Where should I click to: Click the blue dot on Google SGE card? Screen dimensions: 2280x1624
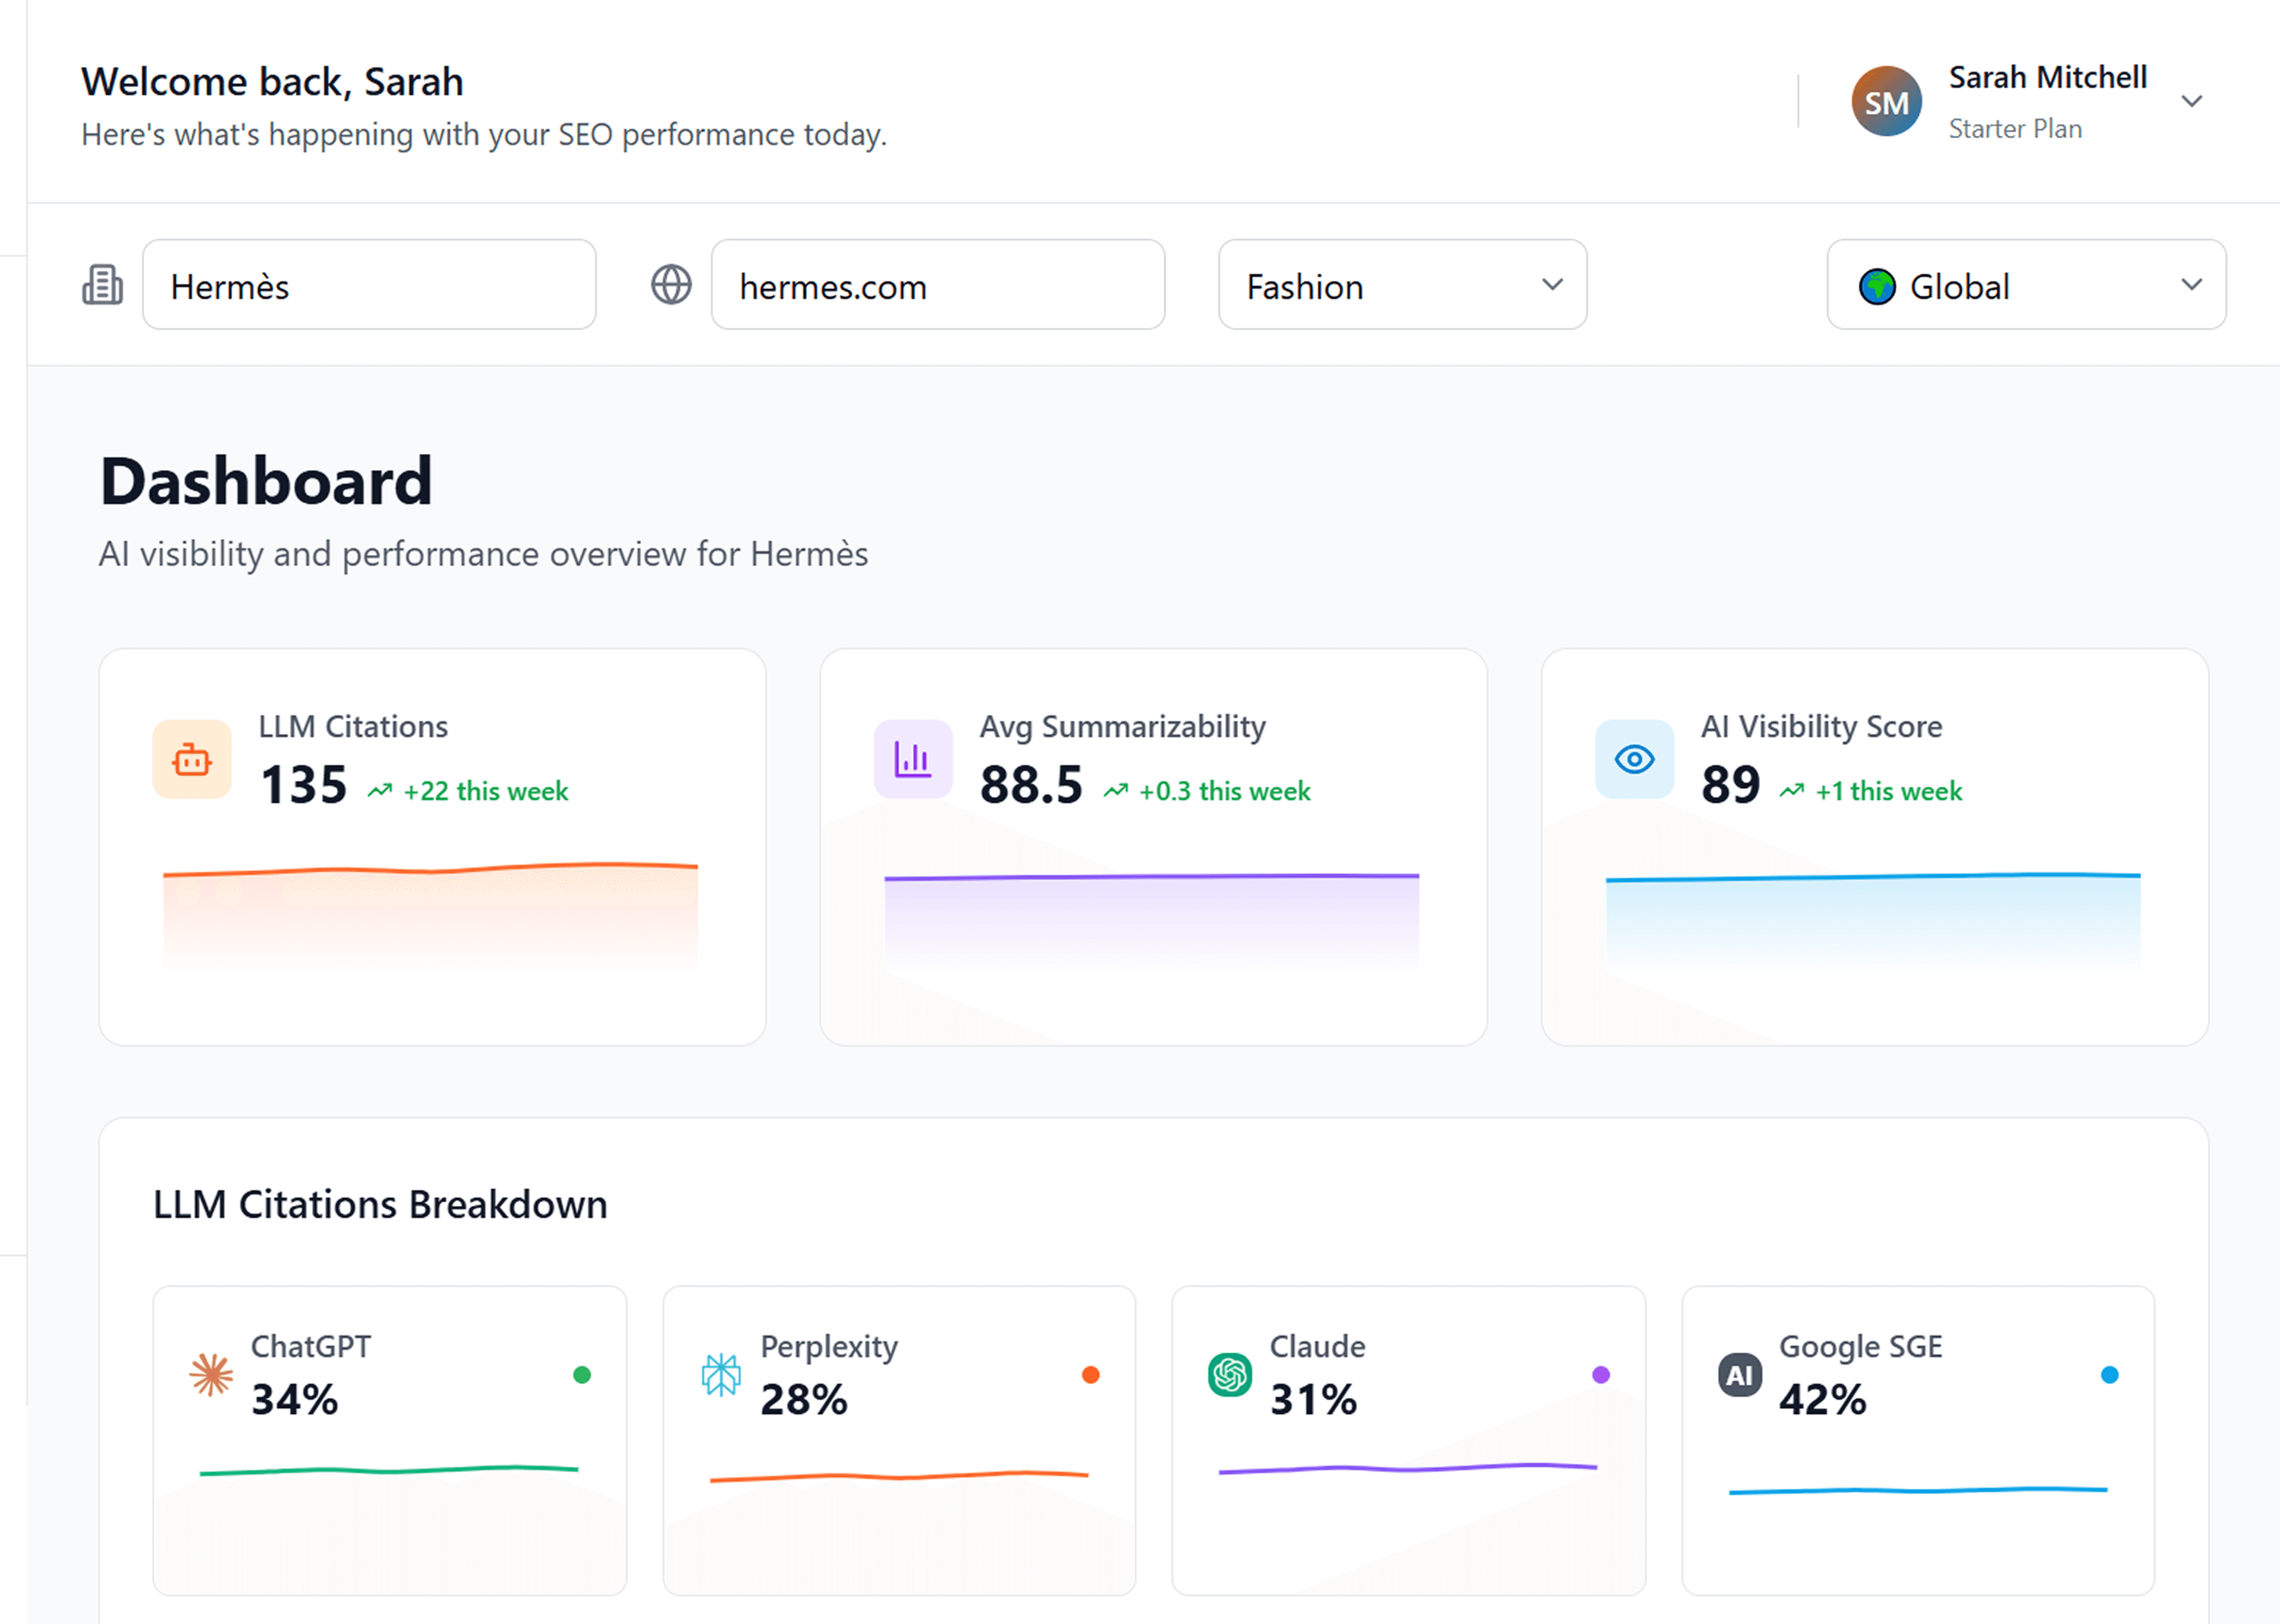2110,1375
